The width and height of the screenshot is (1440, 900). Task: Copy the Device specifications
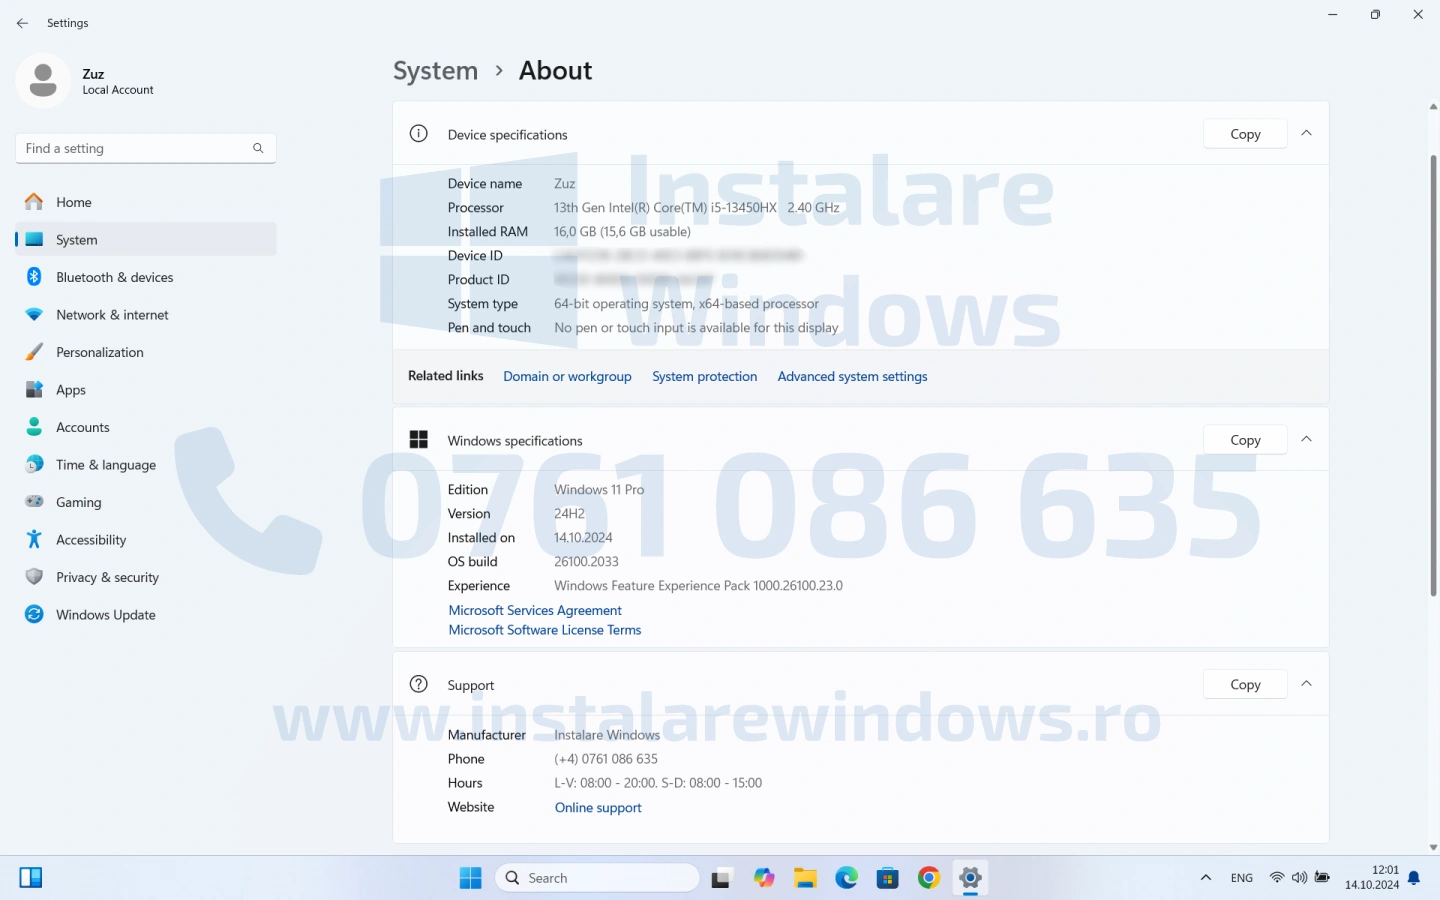[1245, 134]
